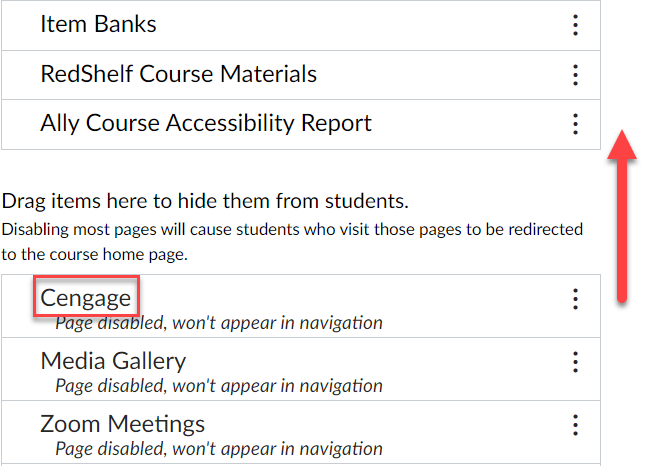
Task: Click the phrase 'hide them from students'
Action: pyautogui.click(x=293, y=201)
